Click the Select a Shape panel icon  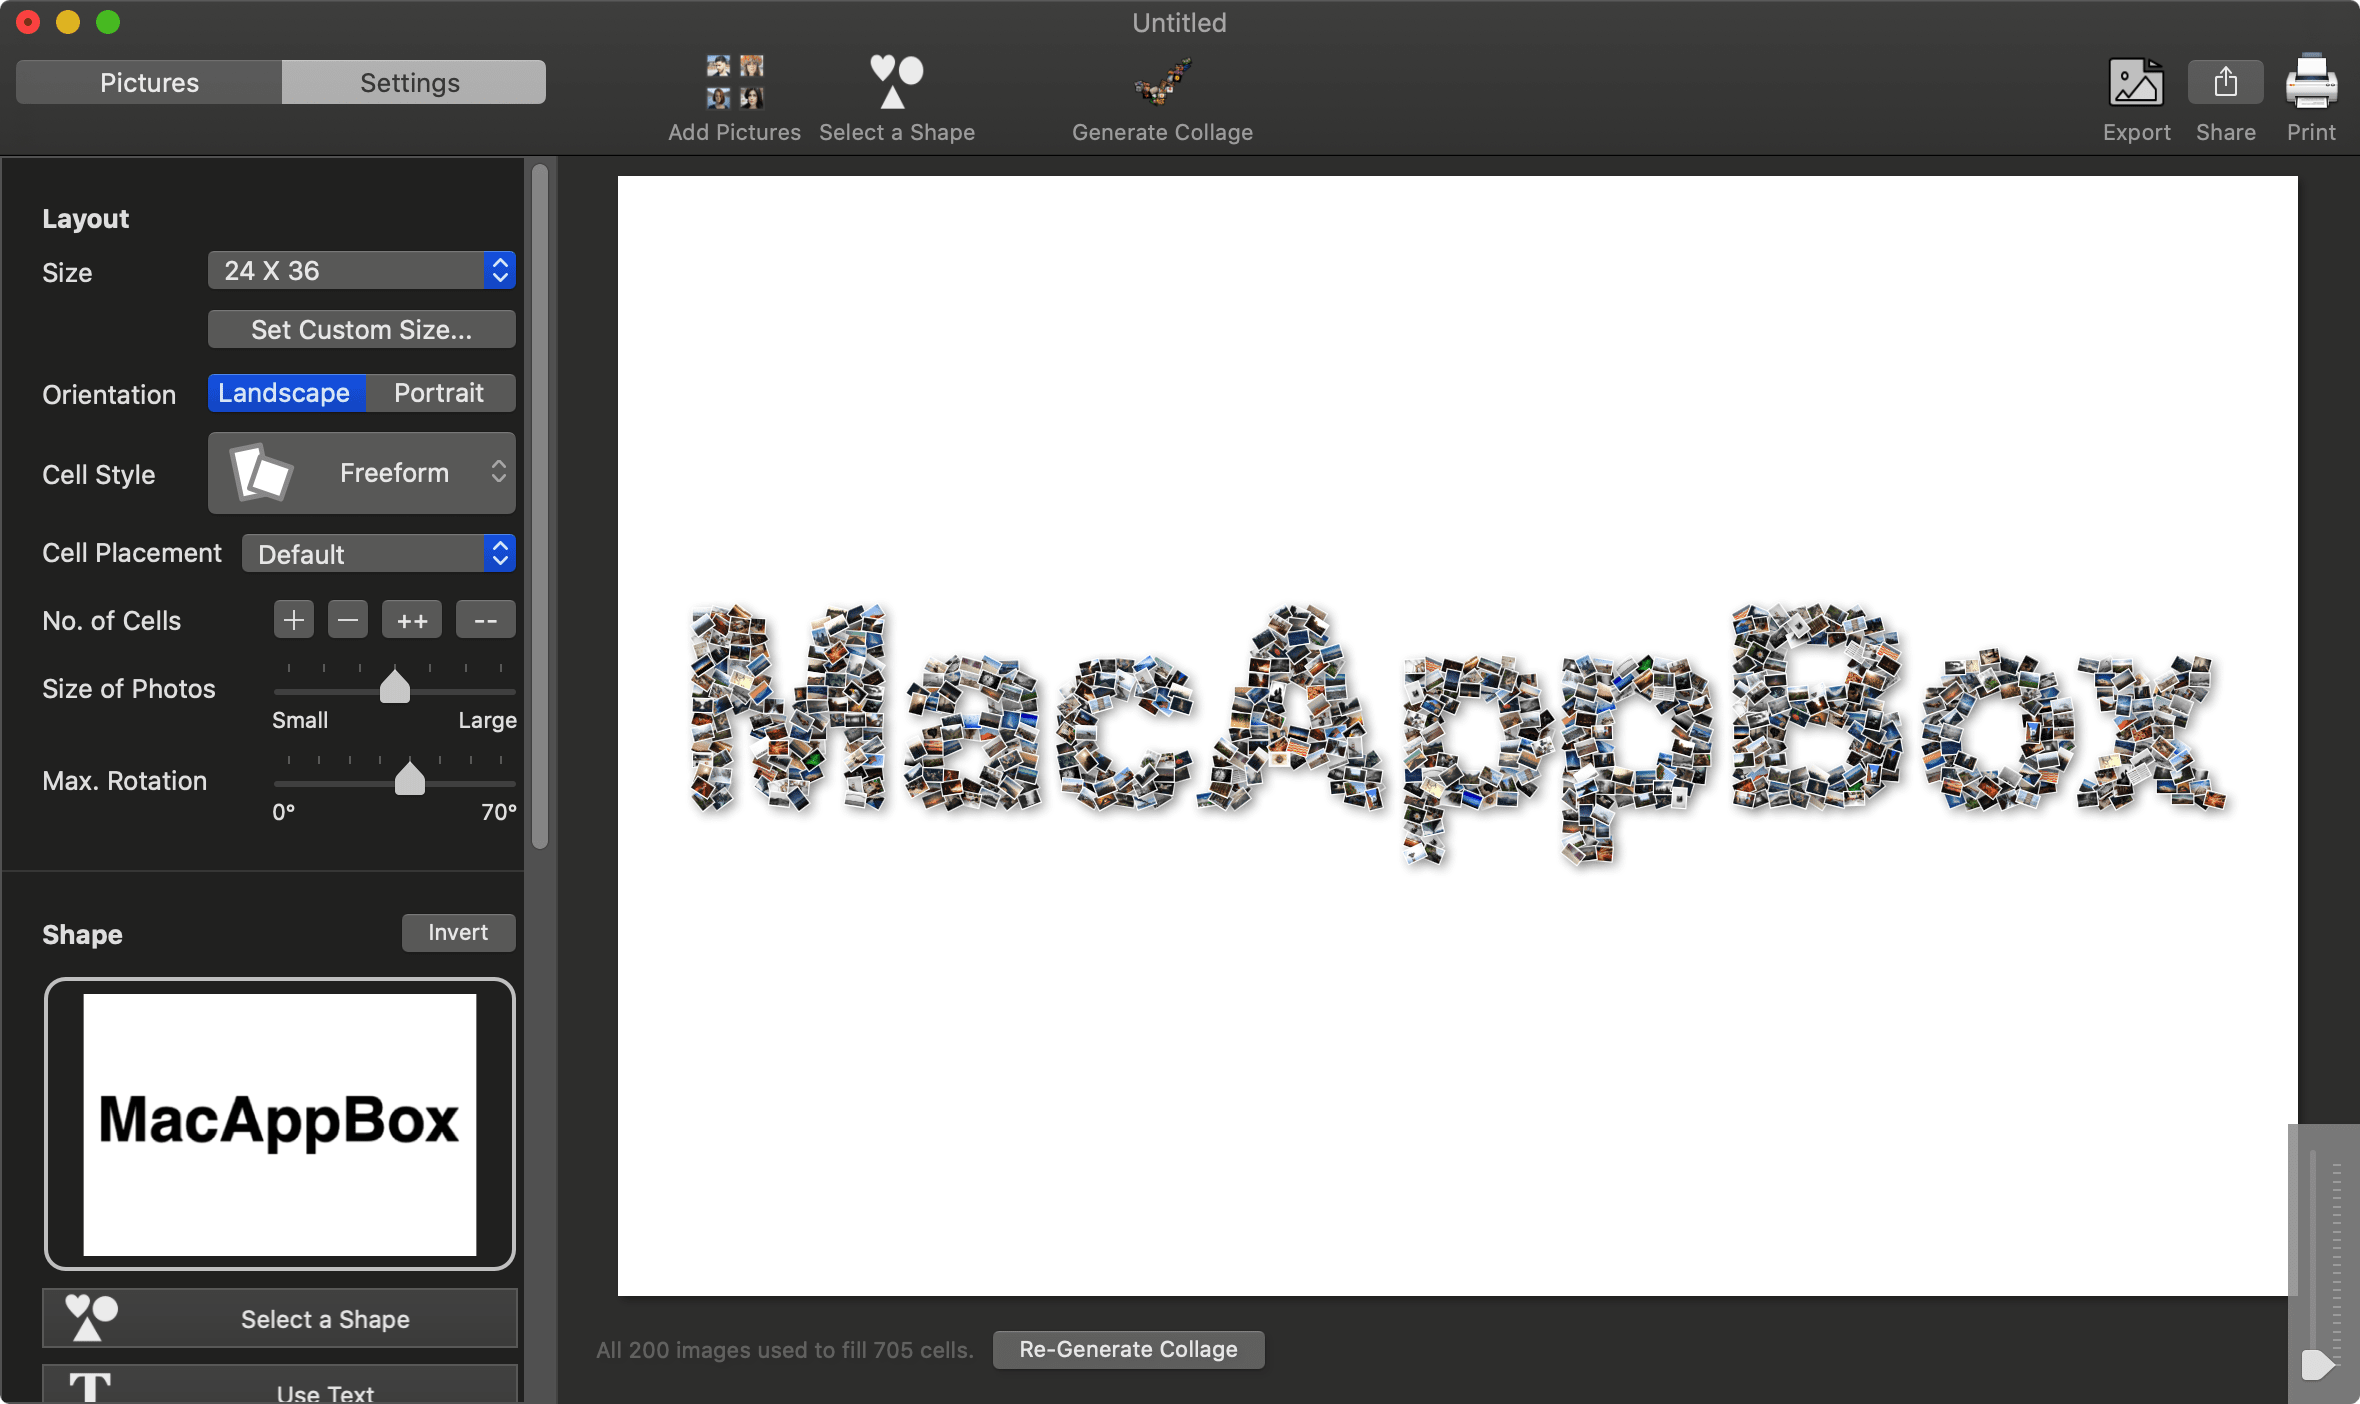tap(87, 1319)
